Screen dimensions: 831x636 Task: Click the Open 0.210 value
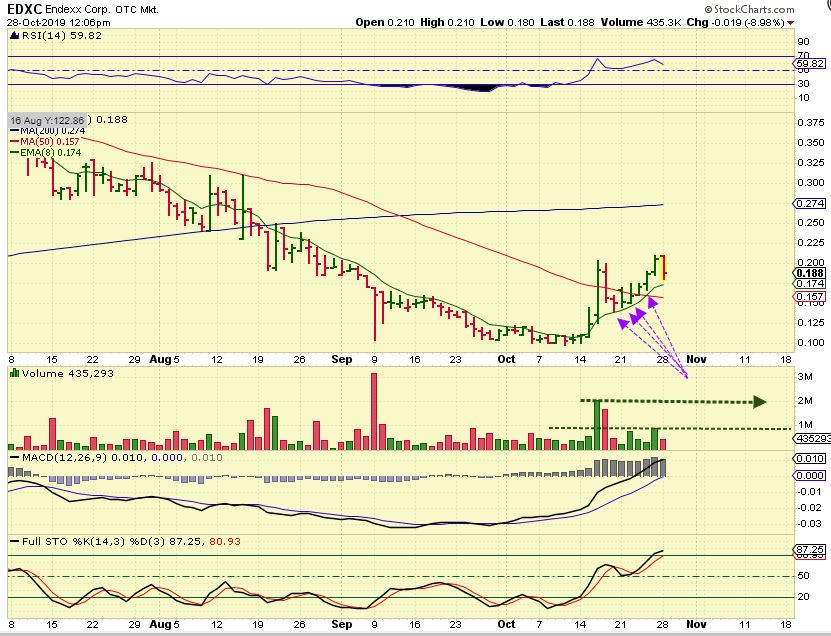click(x=385, y=22)
